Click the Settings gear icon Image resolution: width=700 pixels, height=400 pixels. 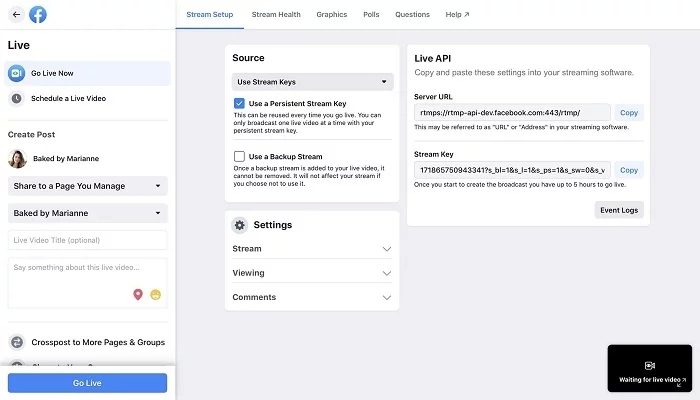coord(240,225)
